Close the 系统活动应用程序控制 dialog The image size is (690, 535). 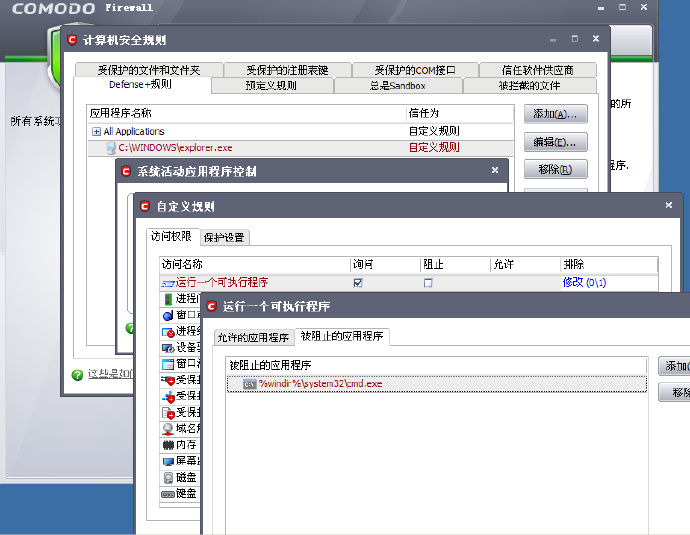click(495, 170)
